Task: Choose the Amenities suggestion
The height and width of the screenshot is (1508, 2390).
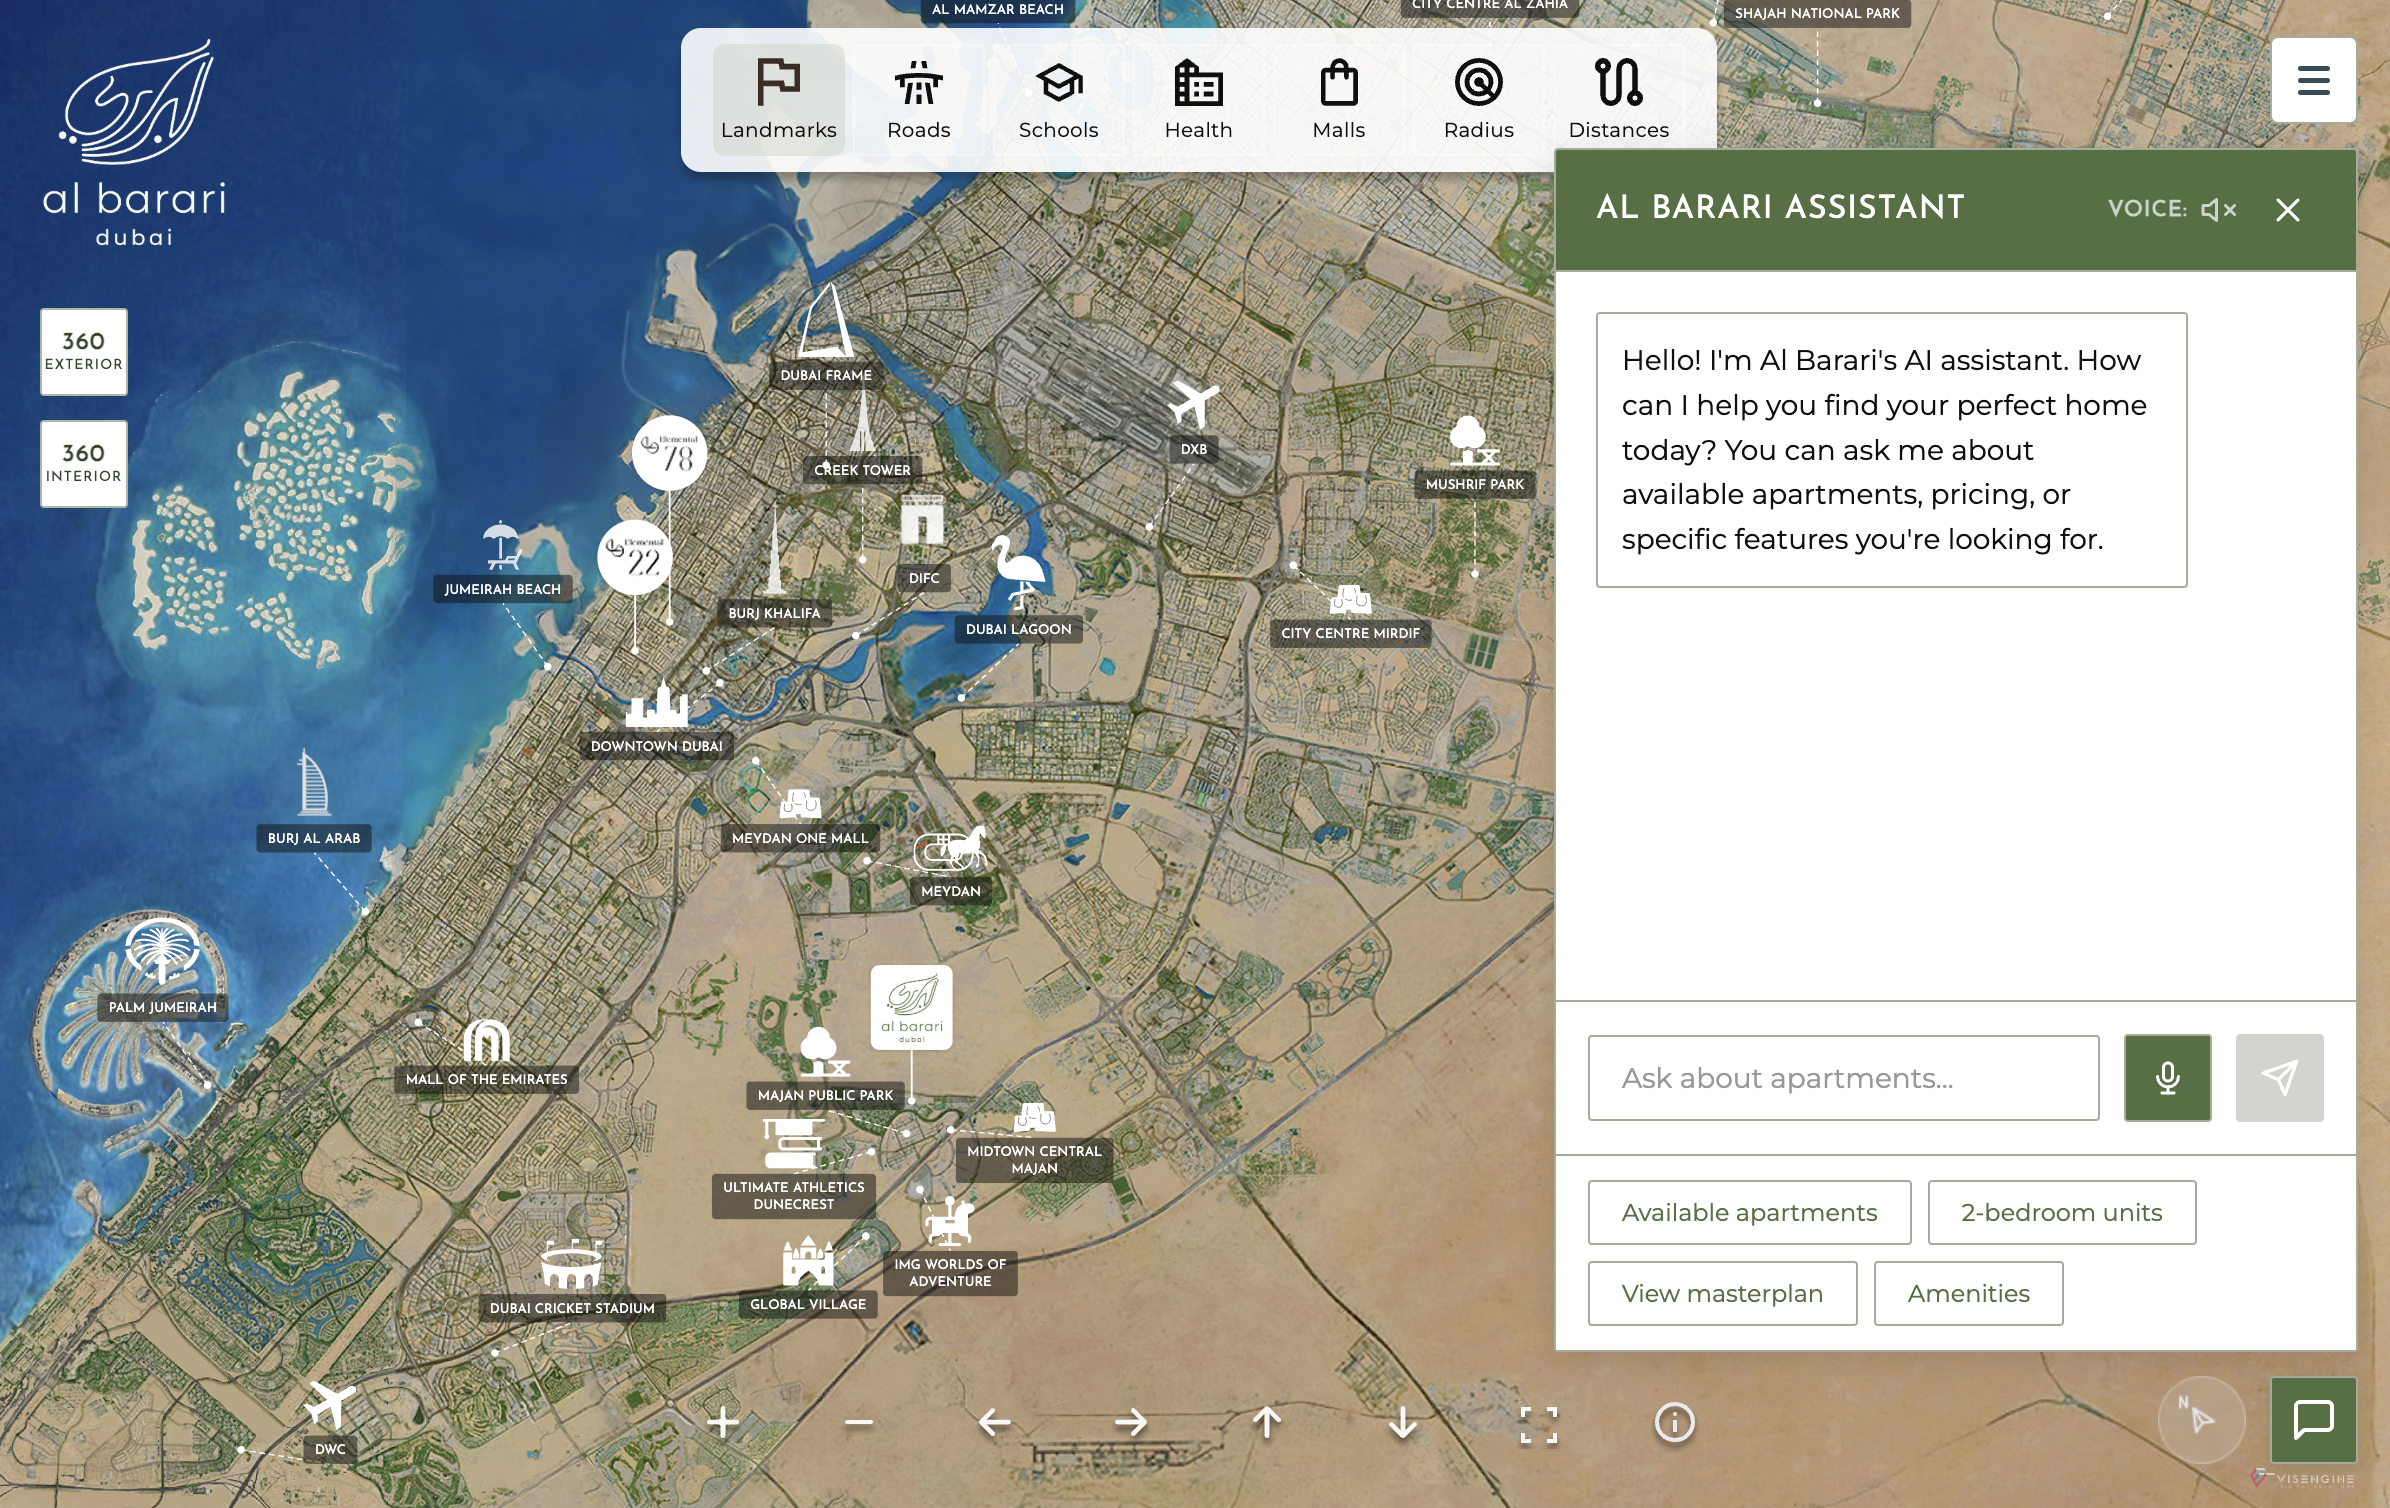Action: 1968,1293
